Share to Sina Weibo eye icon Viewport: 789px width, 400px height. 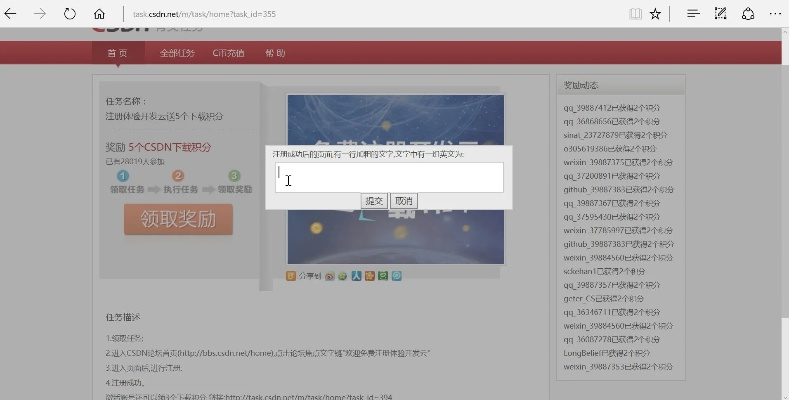click(x=330, y=276)
